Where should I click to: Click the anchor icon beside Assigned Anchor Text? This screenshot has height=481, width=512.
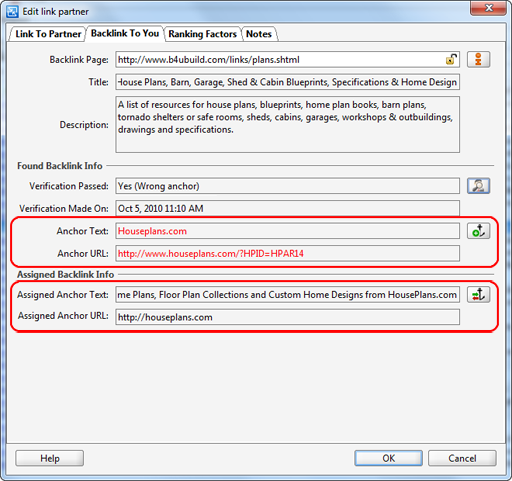pos(478,294)
